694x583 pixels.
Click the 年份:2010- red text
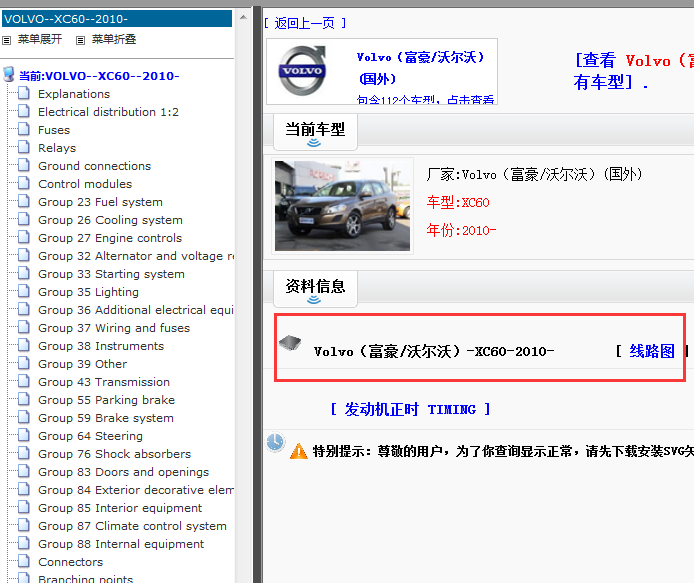(461, 230)
